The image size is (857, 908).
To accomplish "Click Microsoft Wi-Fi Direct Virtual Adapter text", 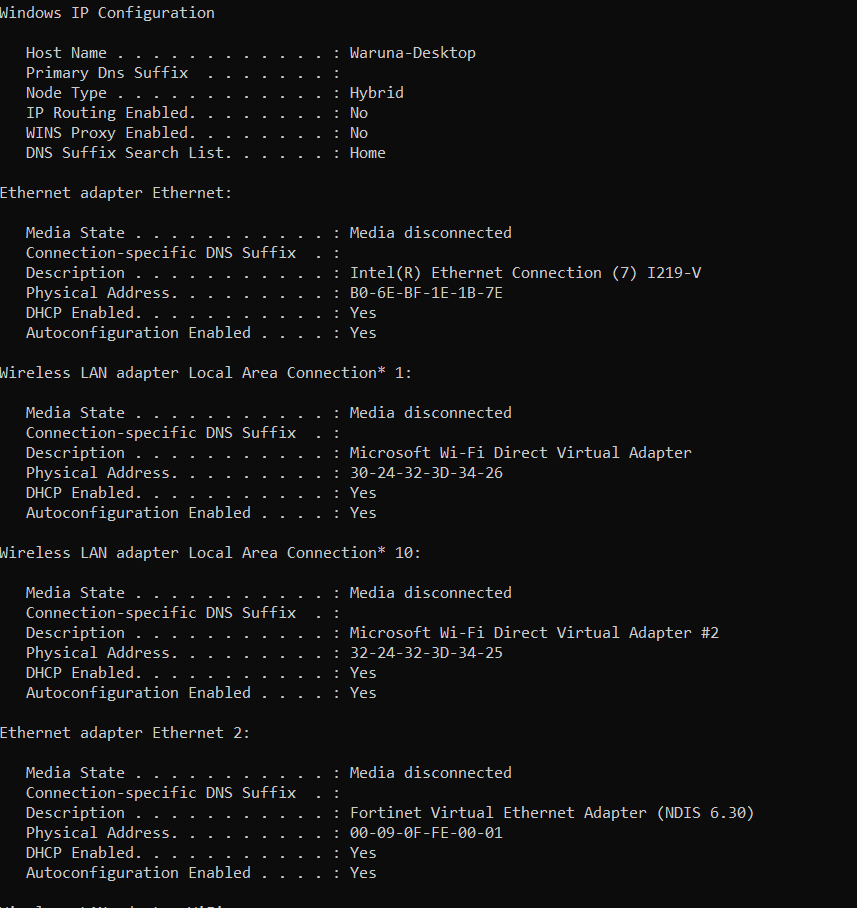I will (x=520, y=453).
